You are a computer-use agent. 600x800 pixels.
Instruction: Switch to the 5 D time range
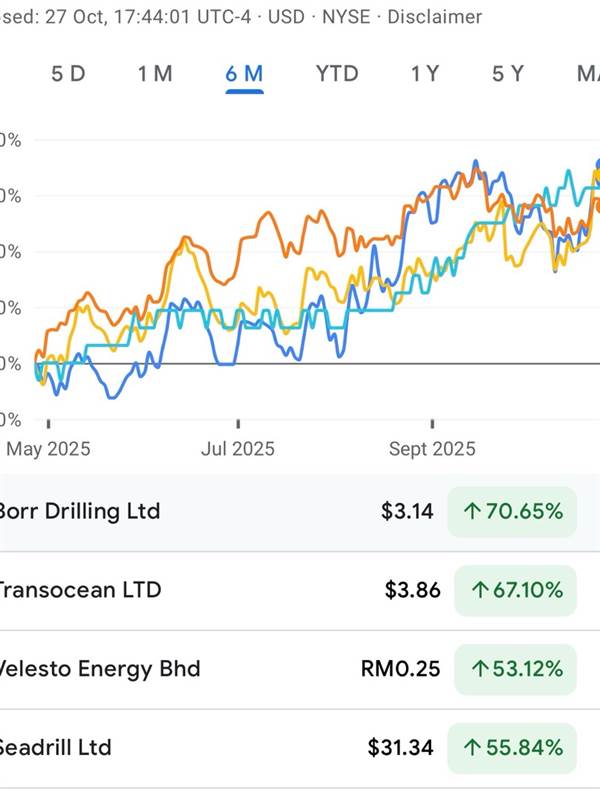point(68,73)
